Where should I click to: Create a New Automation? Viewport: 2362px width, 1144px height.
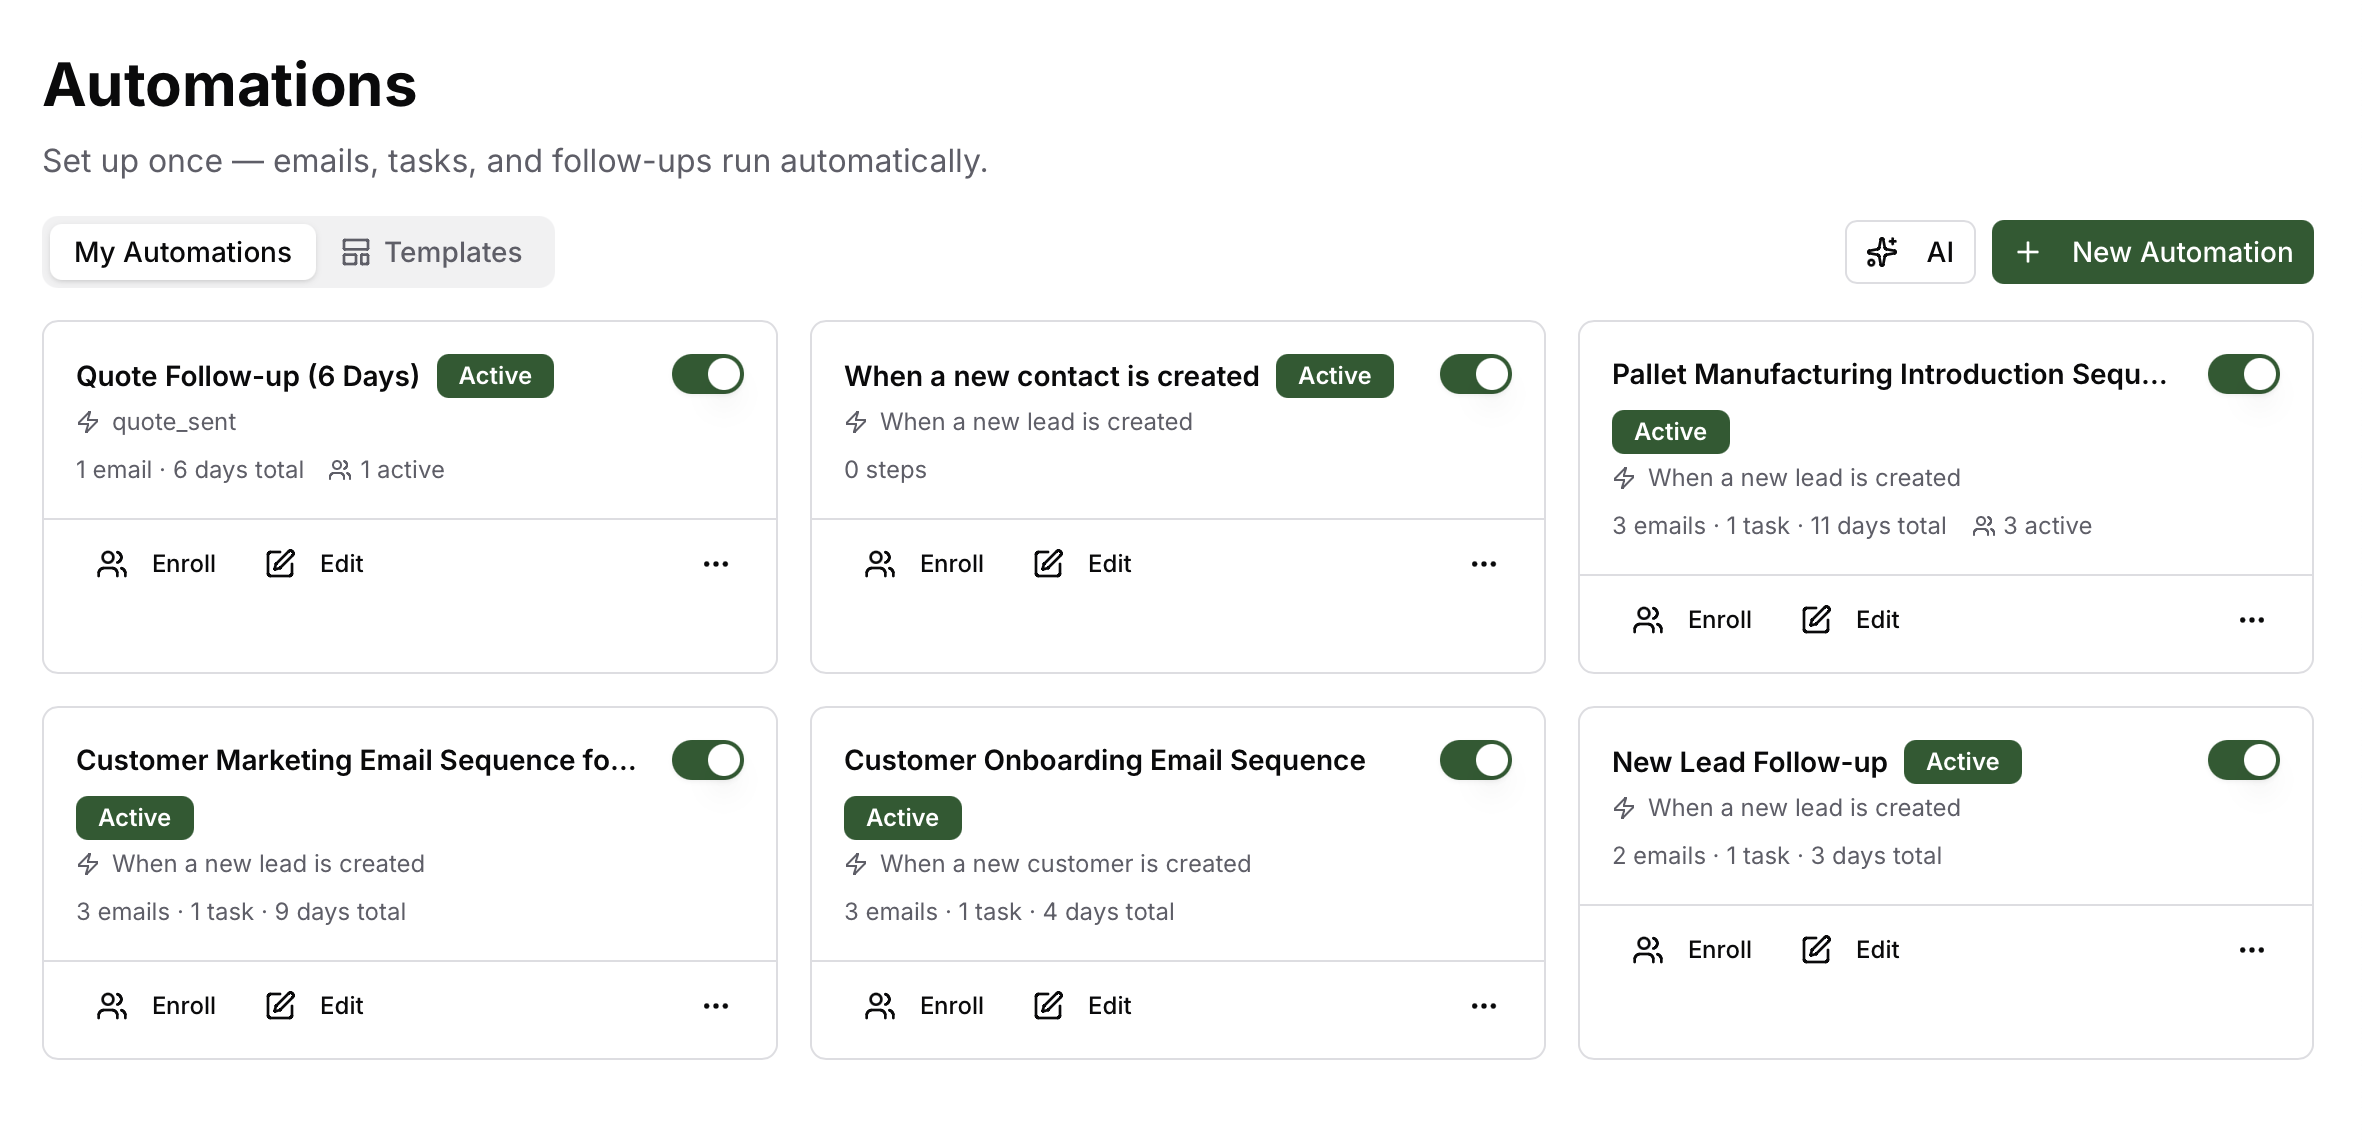[2152, 252]
